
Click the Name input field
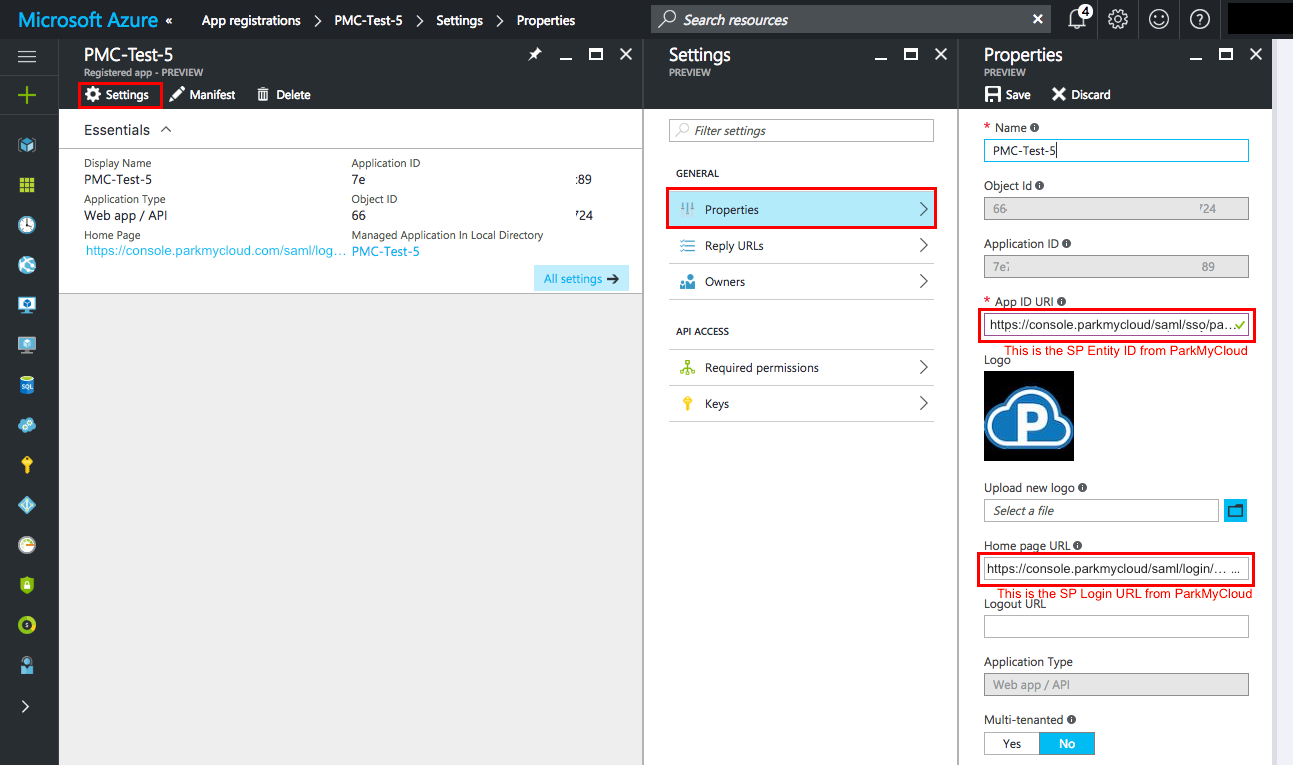[x=1116, y=150]
